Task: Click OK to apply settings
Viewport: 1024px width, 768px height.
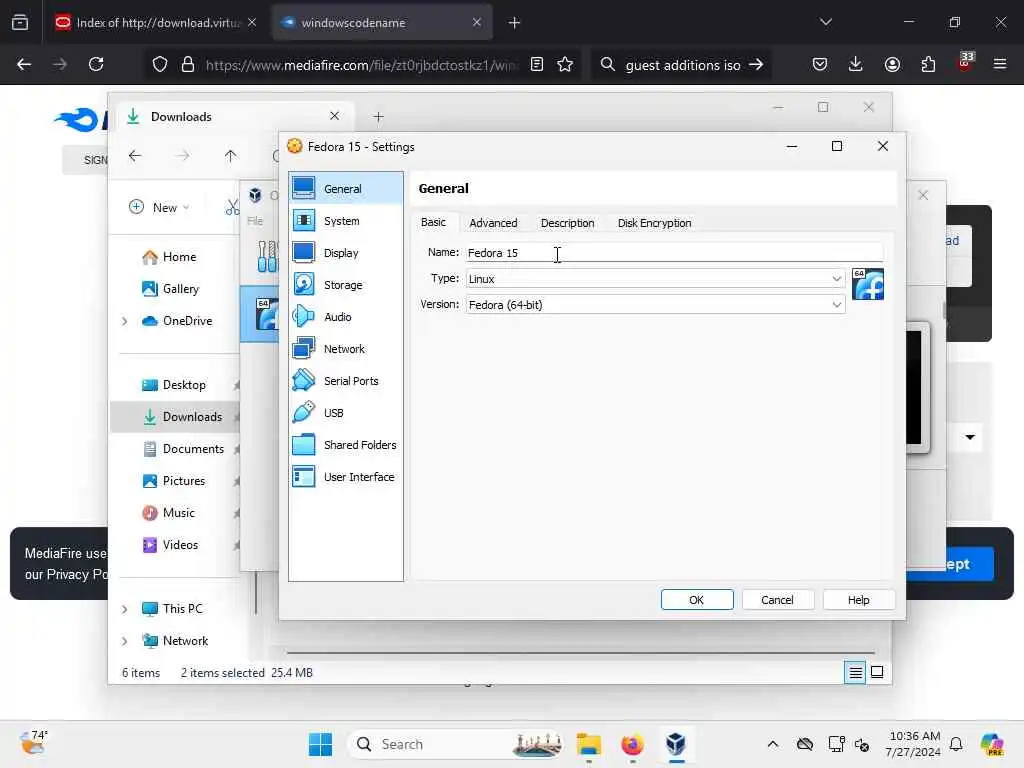Action: [697, 600]
